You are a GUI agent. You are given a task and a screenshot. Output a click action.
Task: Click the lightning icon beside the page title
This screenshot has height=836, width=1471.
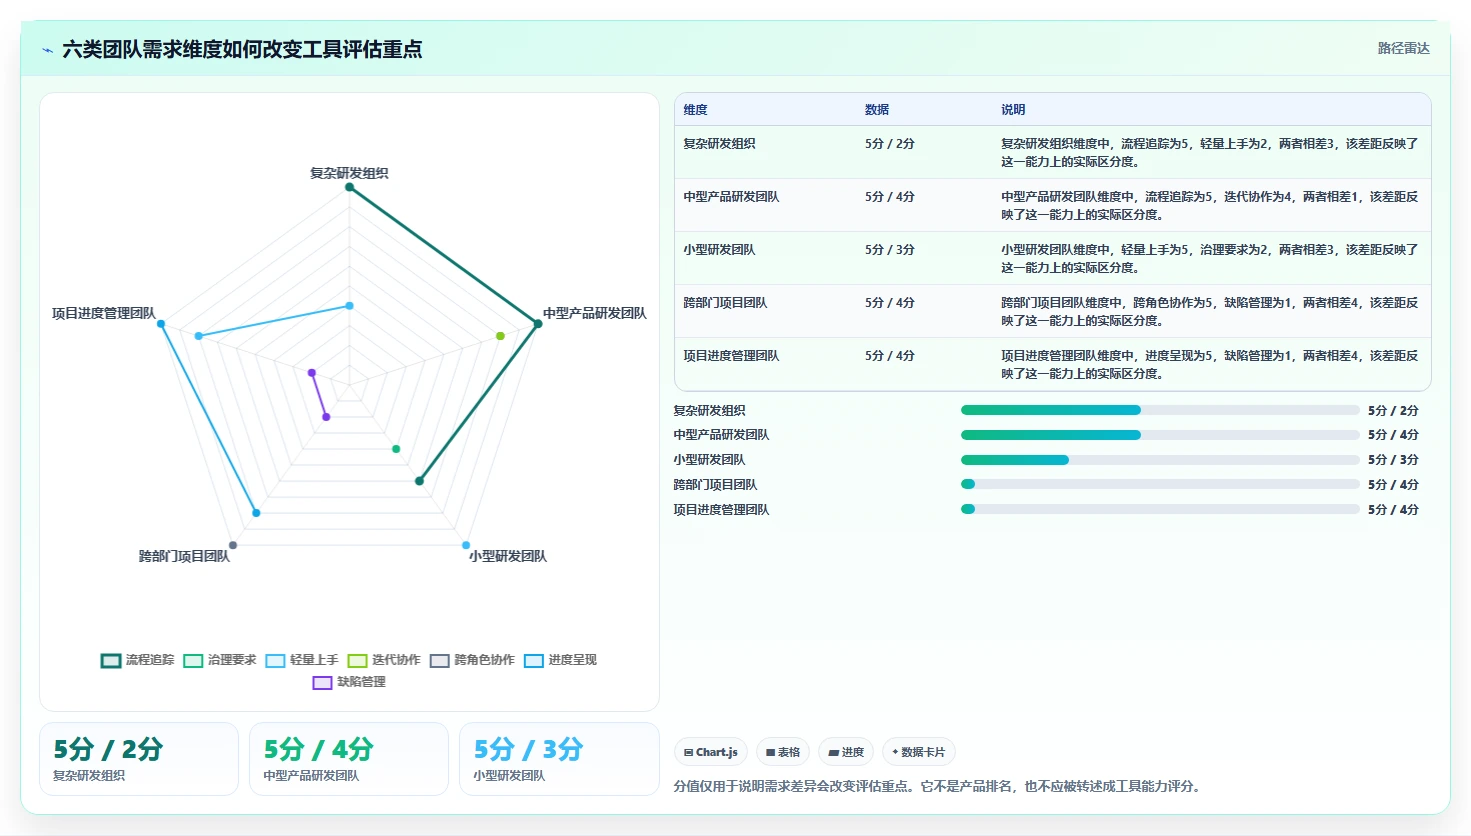click(47, 50)
